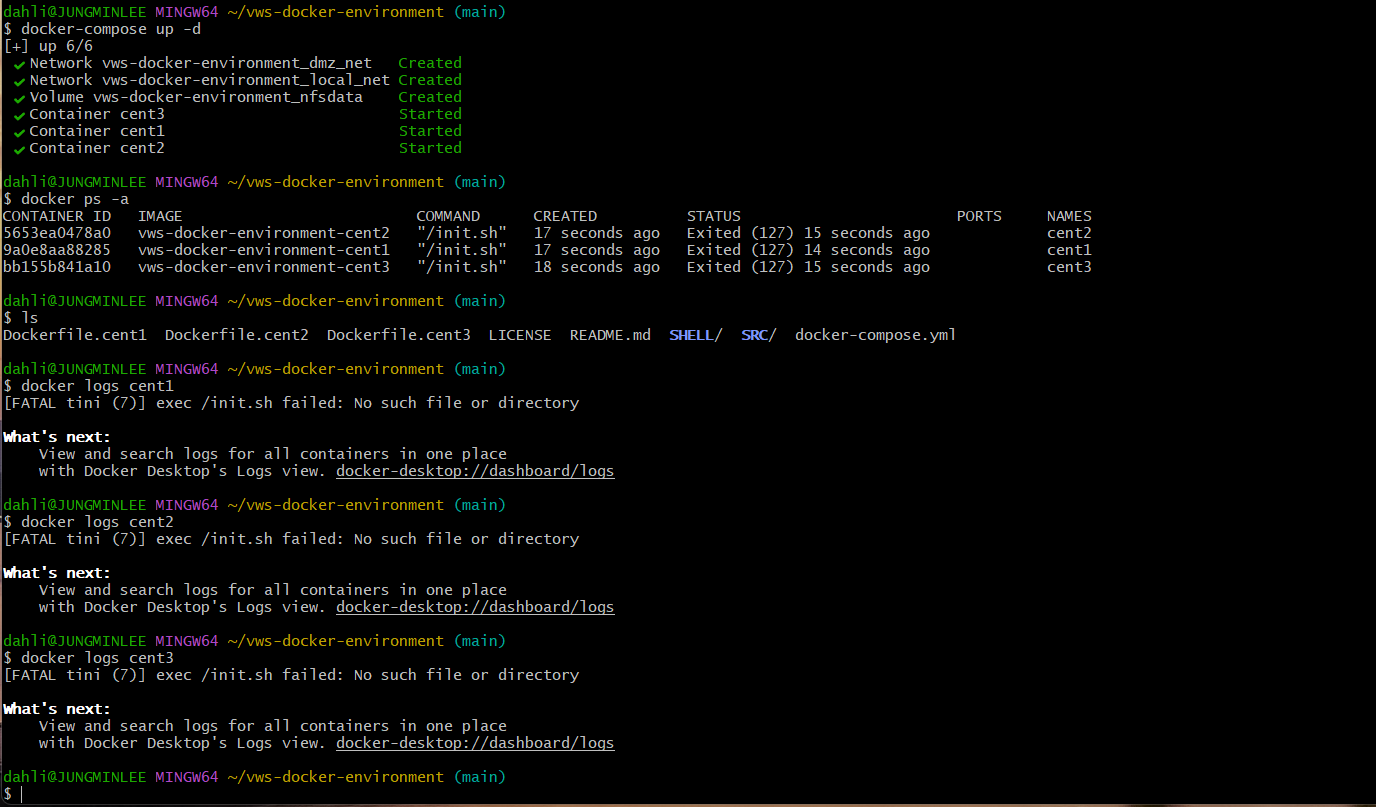Click 'Started' status of Container cent1
The height and width of the screenshot is (807, 1376).
click(430, 131)
